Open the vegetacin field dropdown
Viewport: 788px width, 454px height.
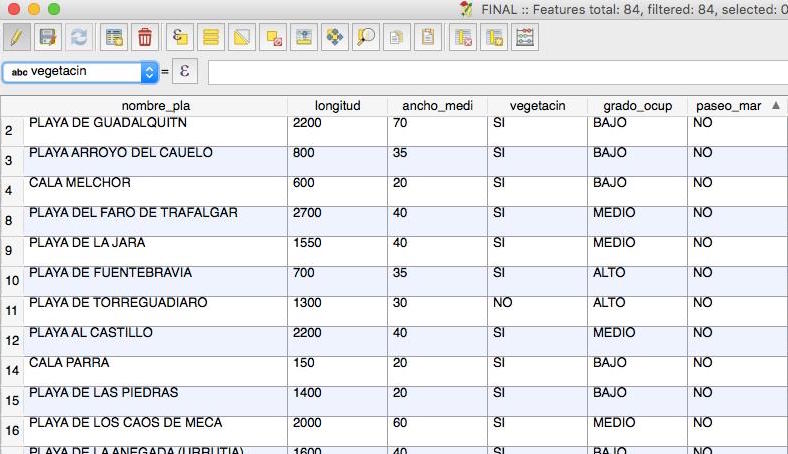[x=150, y=72]
